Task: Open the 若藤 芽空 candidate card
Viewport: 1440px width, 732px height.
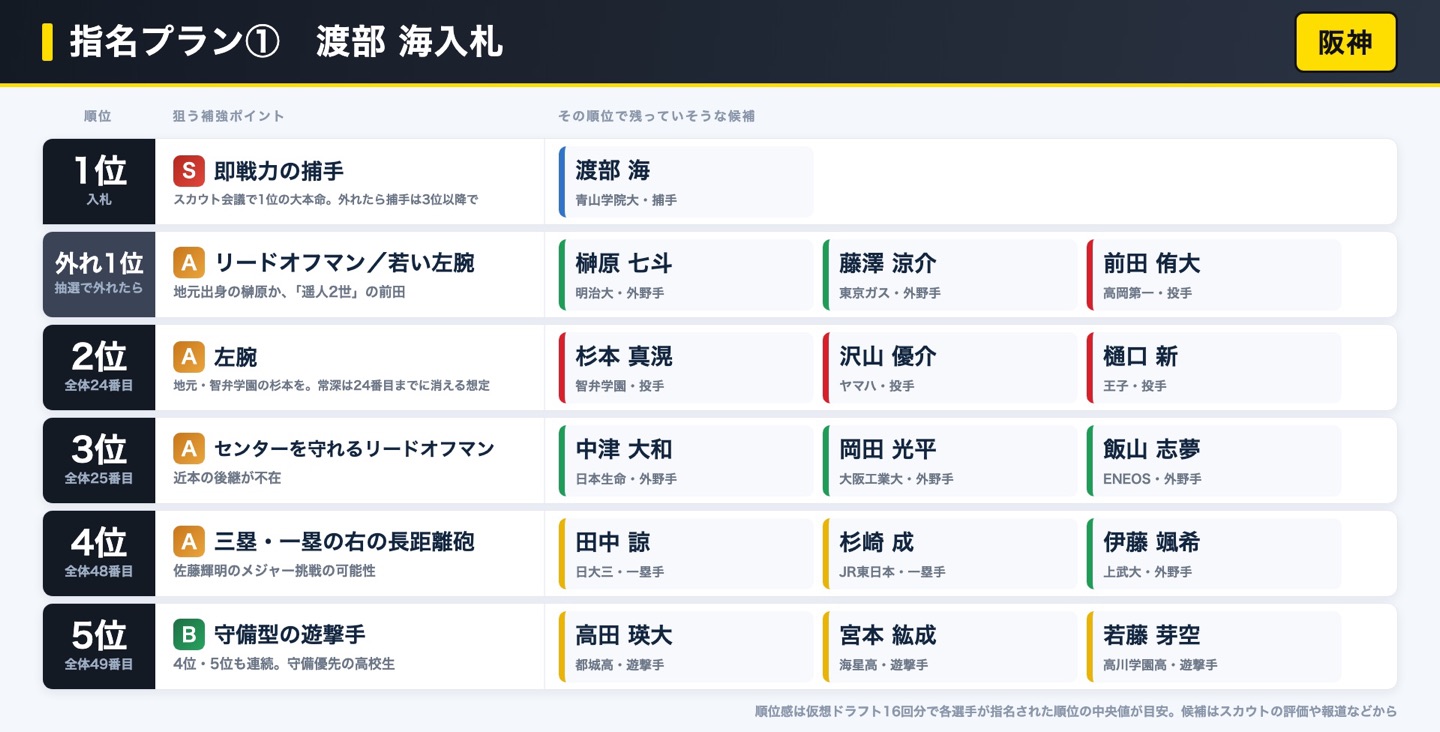Action: pos(1214,647)
